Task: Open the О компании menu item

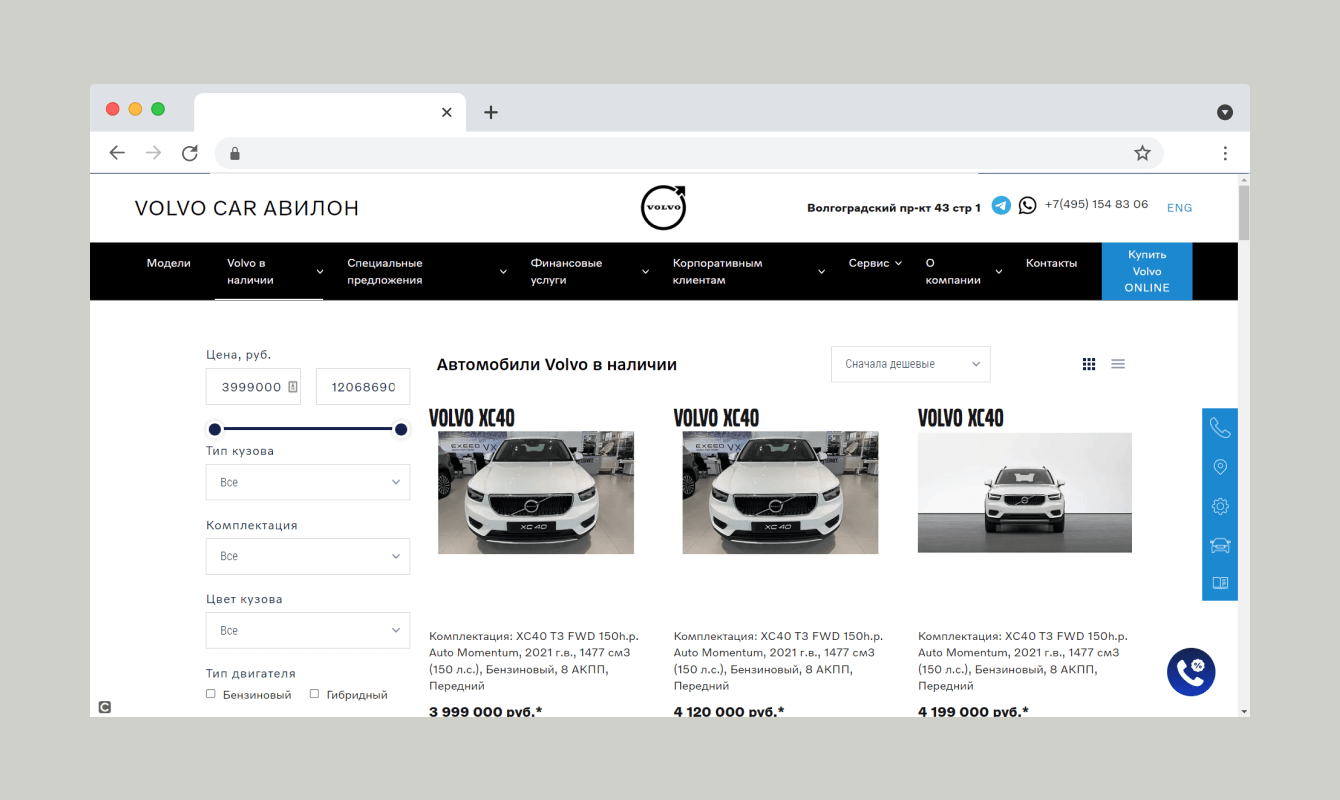Action: coord(953,272)
